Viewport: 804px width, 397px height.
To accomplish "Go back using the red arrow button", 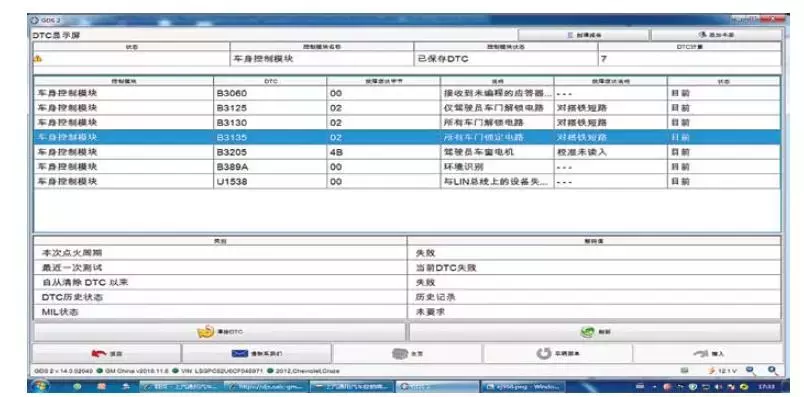I will tap(107, 353).
